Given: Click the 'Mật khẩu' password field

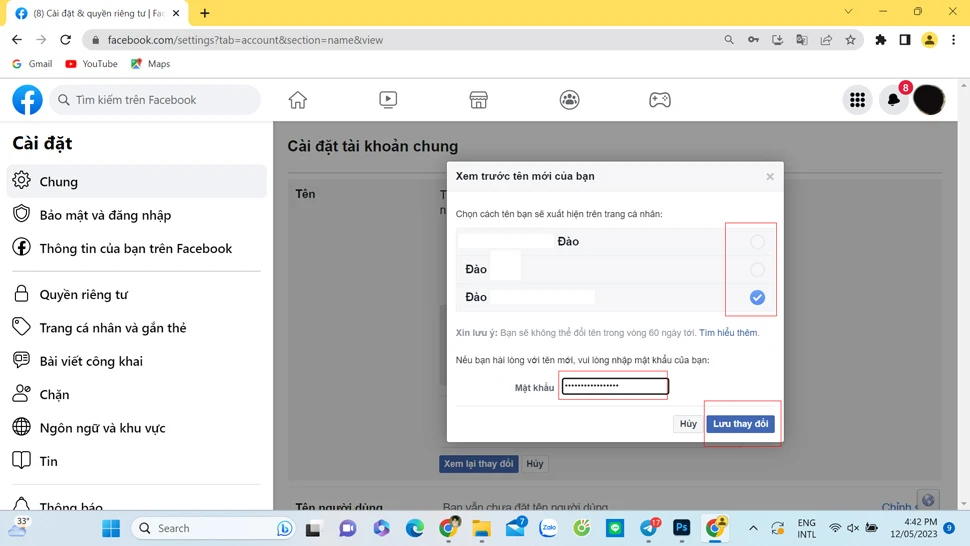Looking at the screenshot, I should click(x=614, y=386).
